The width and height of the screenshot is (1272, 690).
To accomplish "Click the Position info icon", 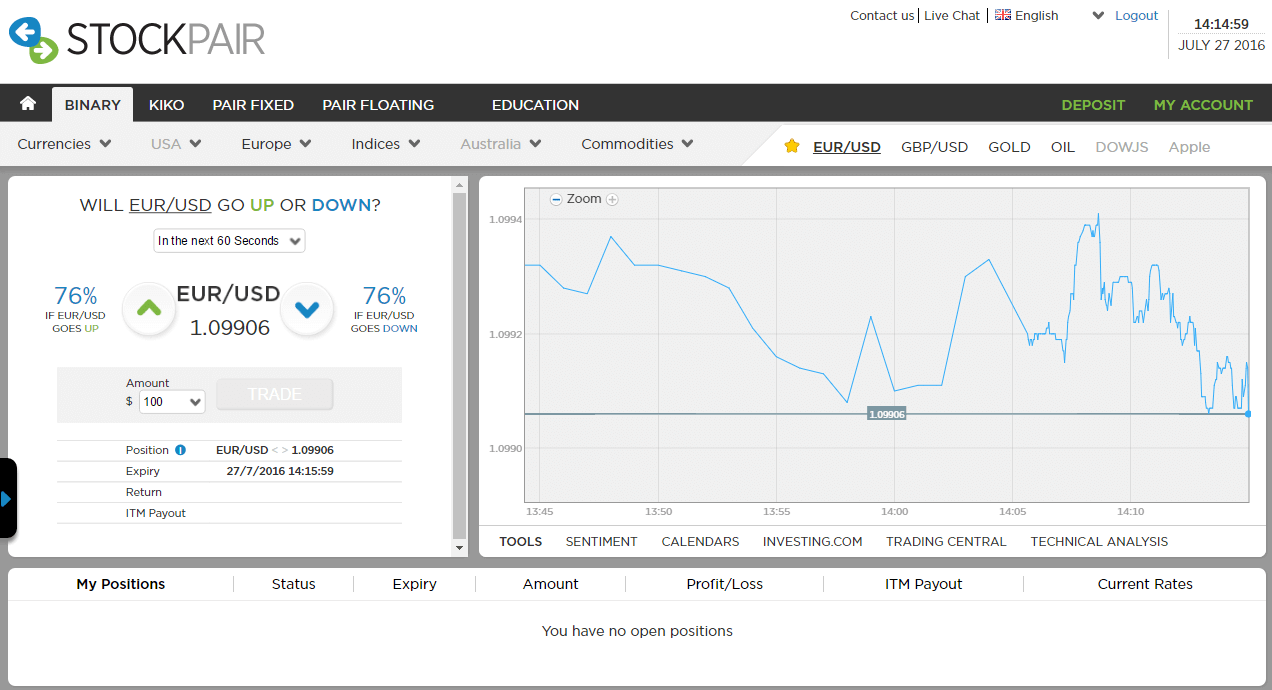I will coord(180,450).
